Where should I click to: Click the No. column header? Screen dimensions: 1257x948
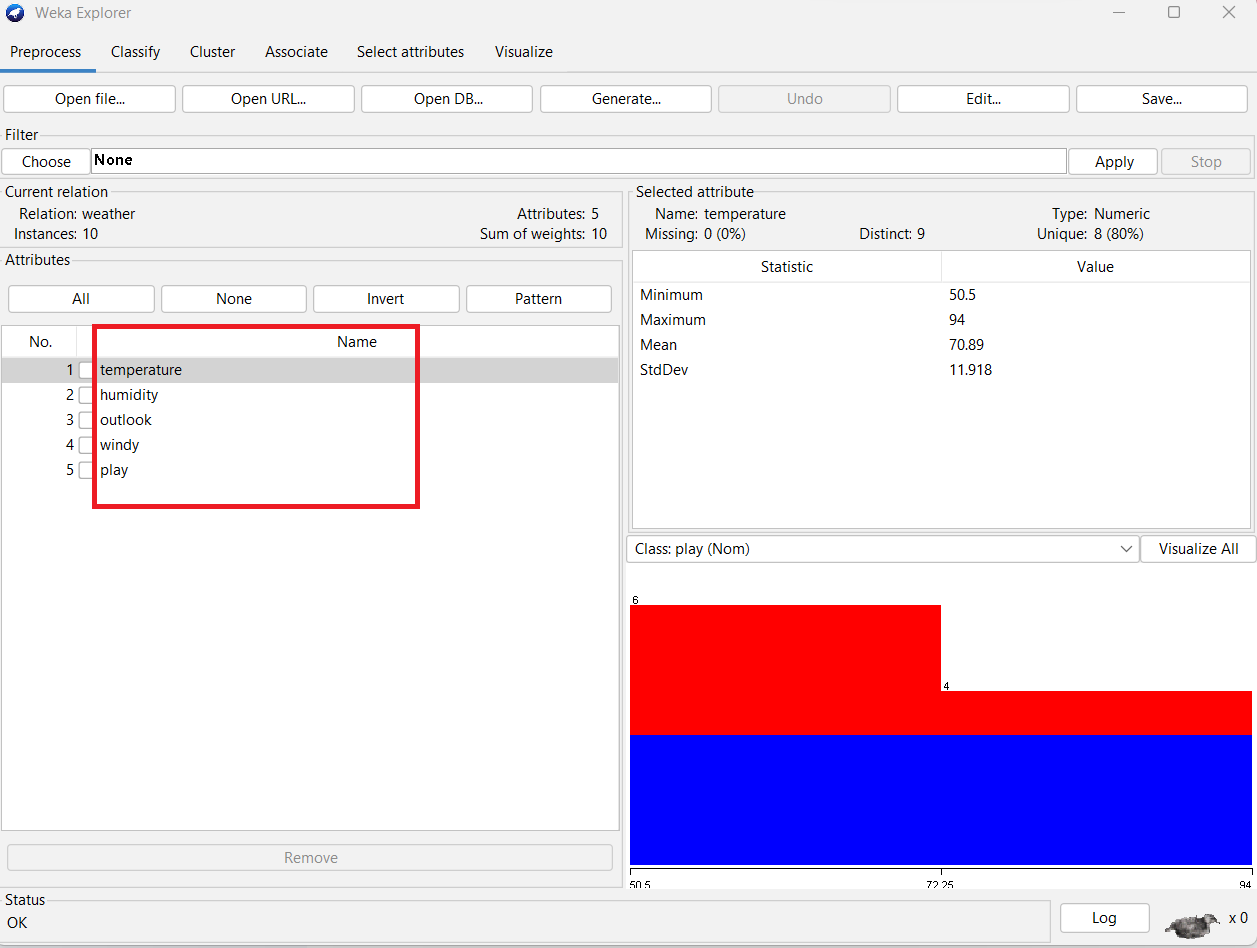coord(40,342)
